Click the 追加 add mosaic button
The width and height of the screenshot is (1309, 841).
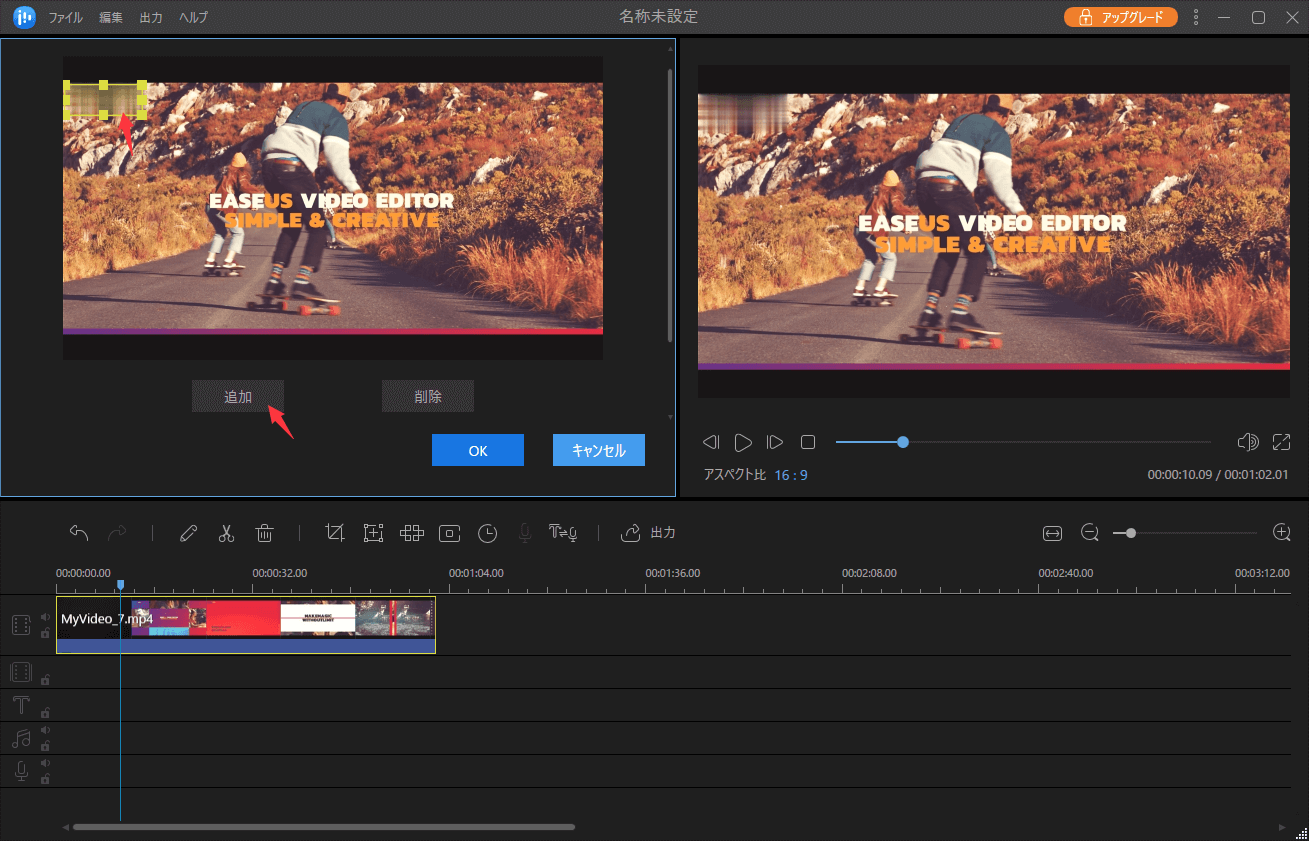pyautogui.click(x=238, y=396)
